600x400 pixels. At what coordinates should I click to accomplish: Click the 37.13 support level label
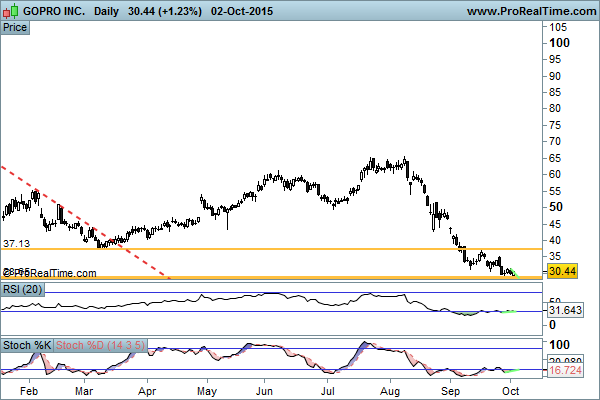(16, 243)
